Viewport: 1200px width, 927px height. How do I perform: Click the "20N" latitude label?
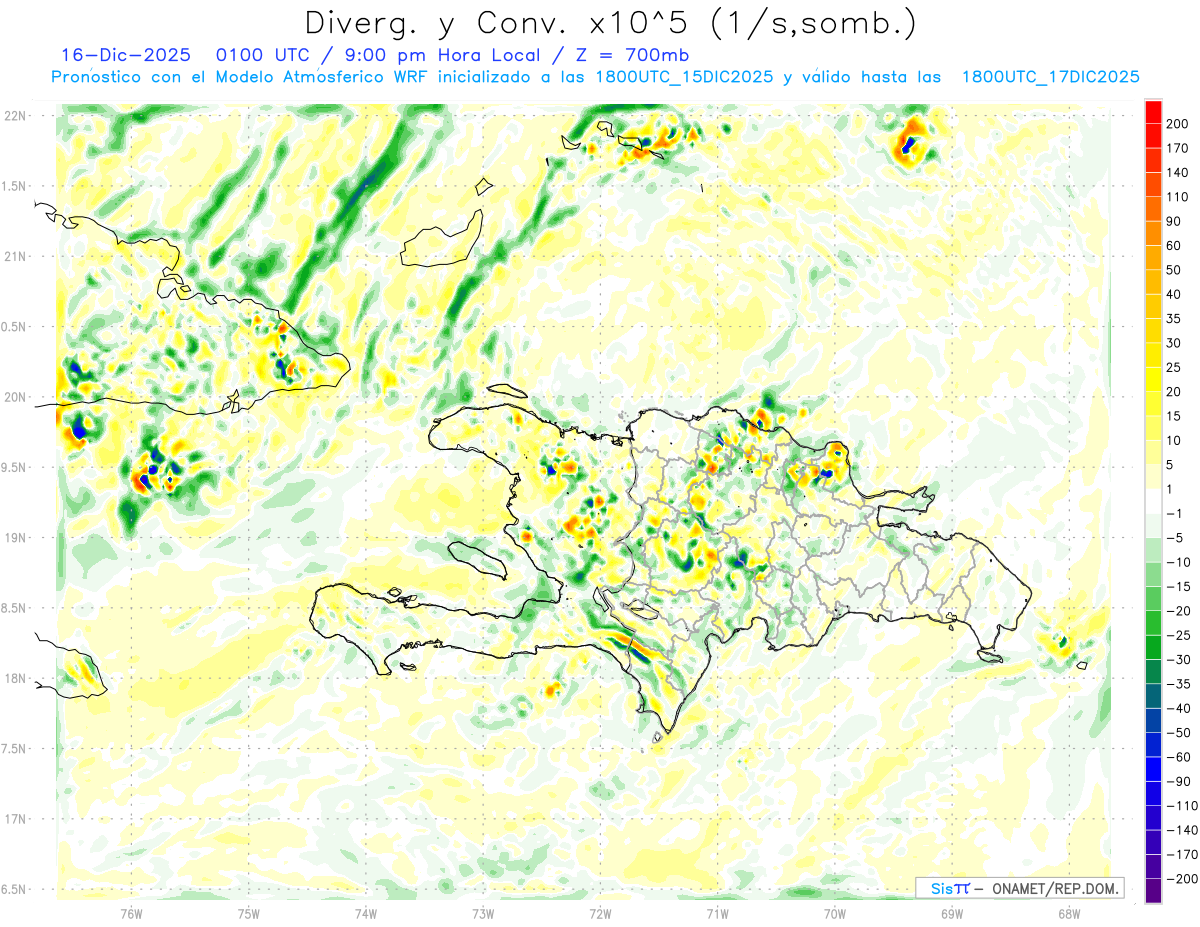(15, 397)
